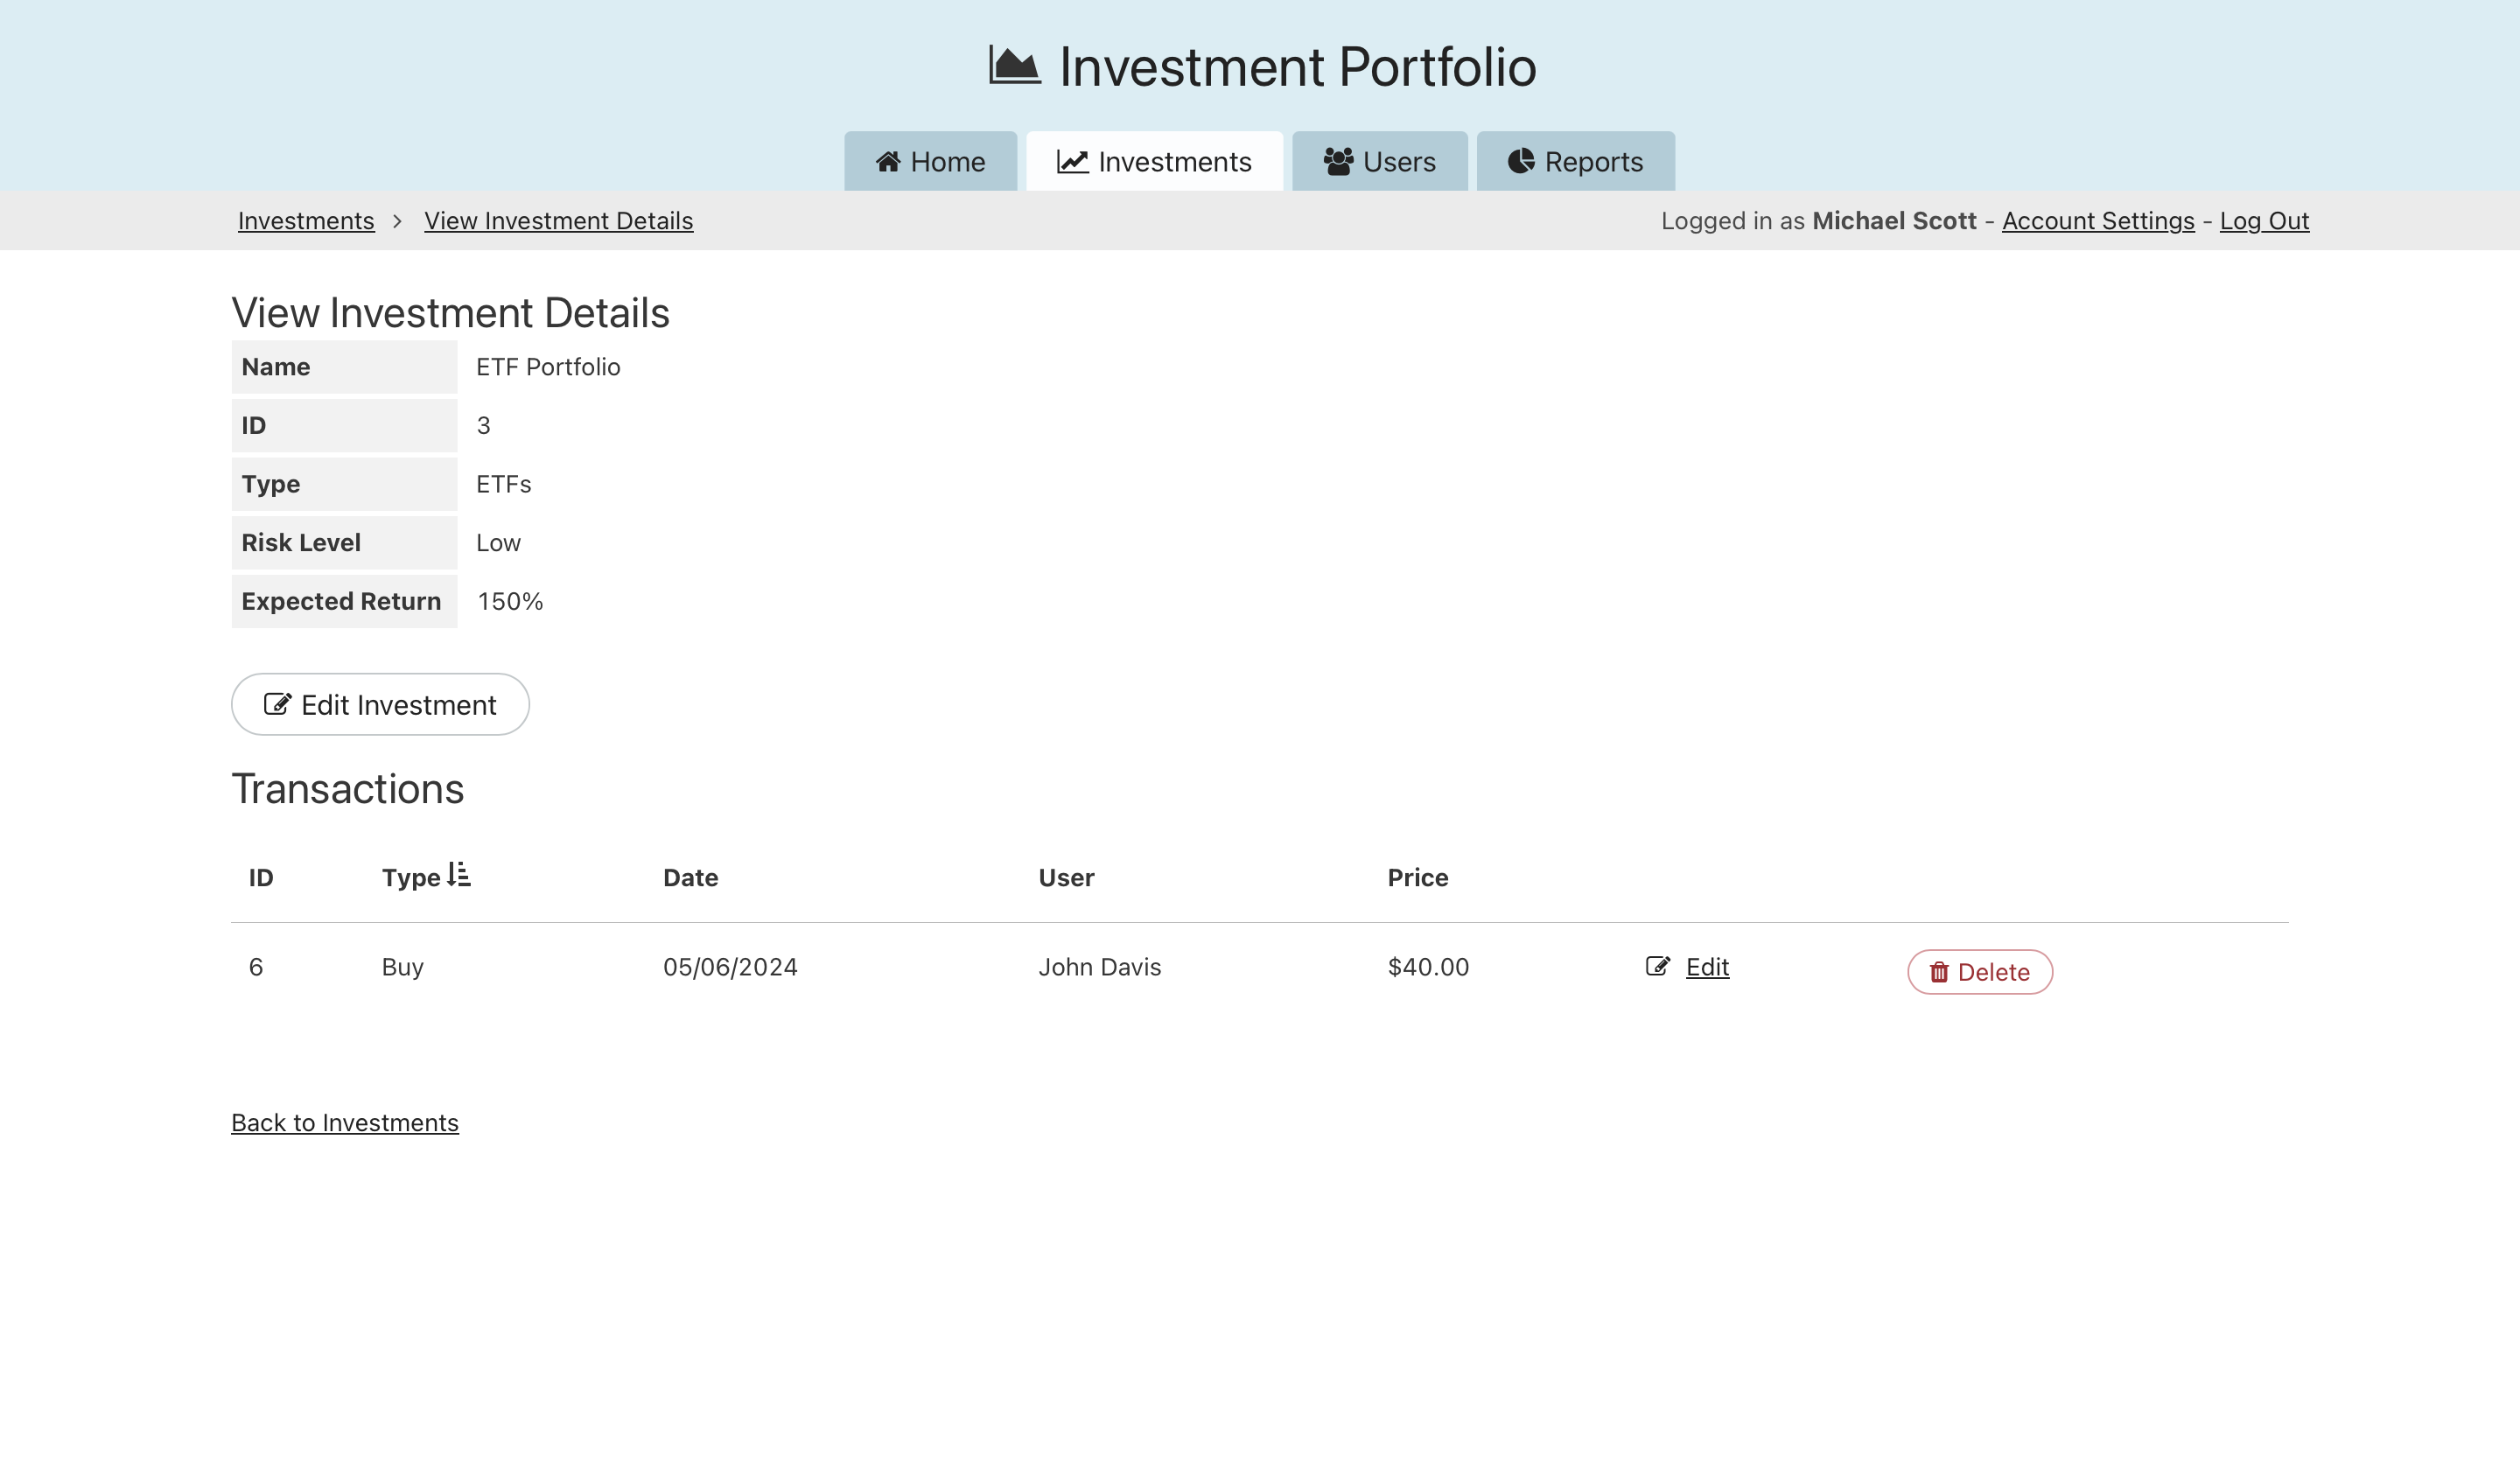2520x1482 pixels.
Task: Click Investments in the breadcrumb
Action: click(x=306, y=221)
